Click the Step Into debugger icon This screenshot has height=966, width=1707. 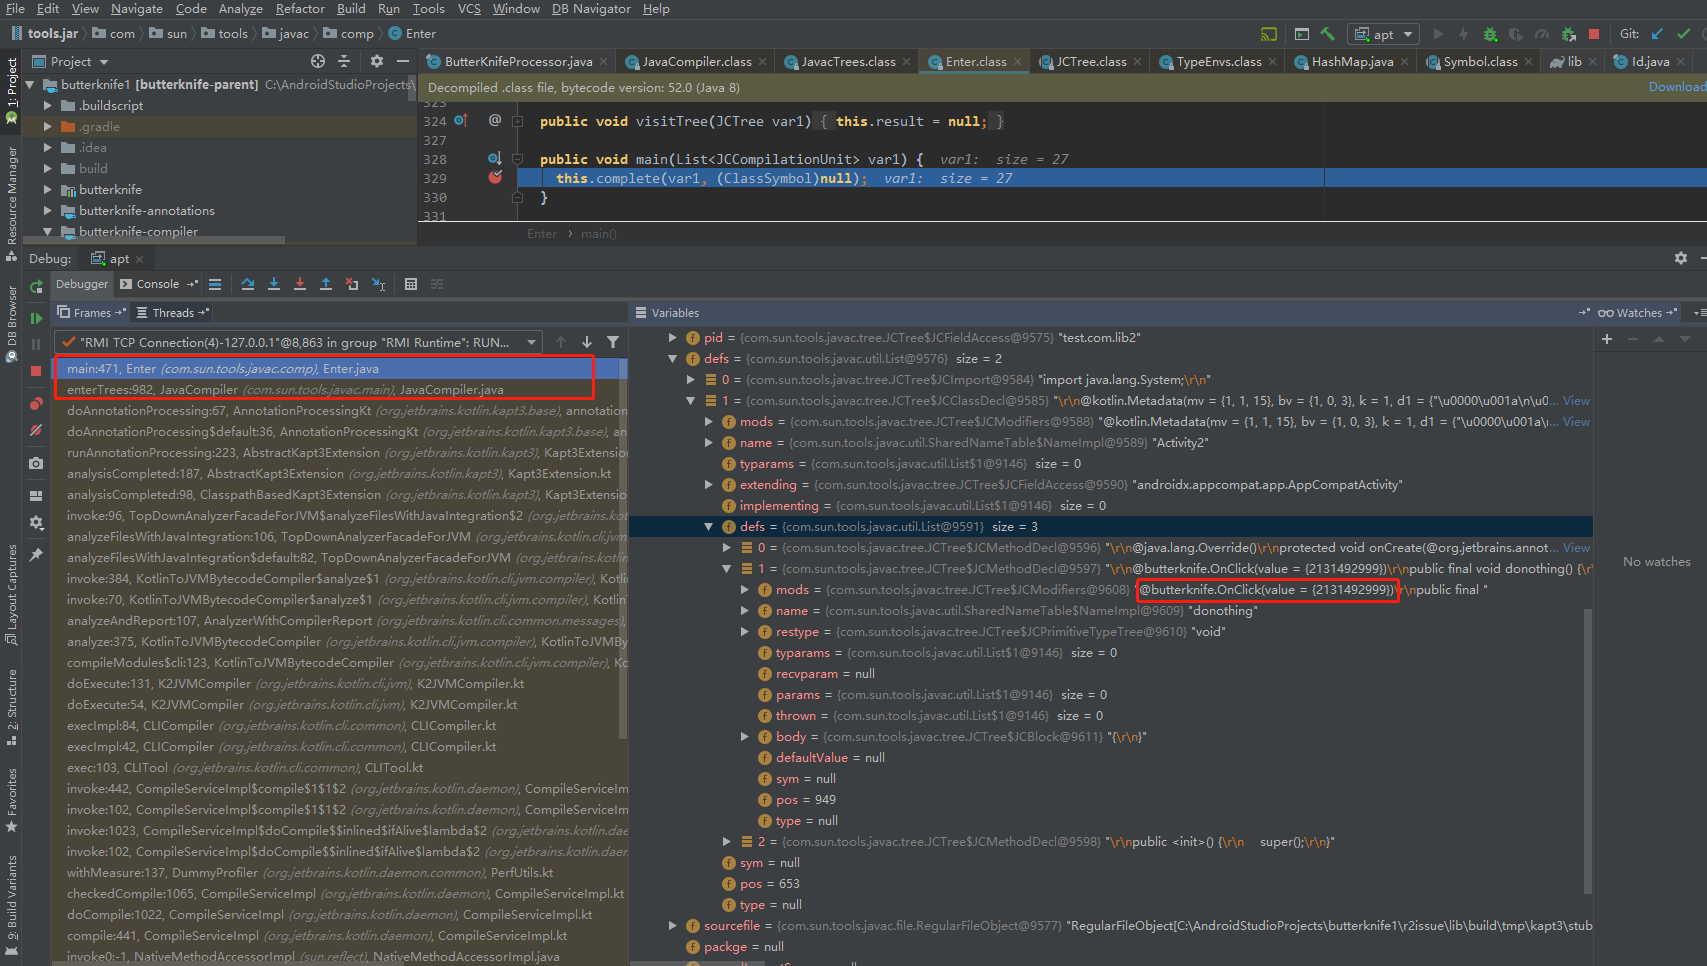coord(274,284)
